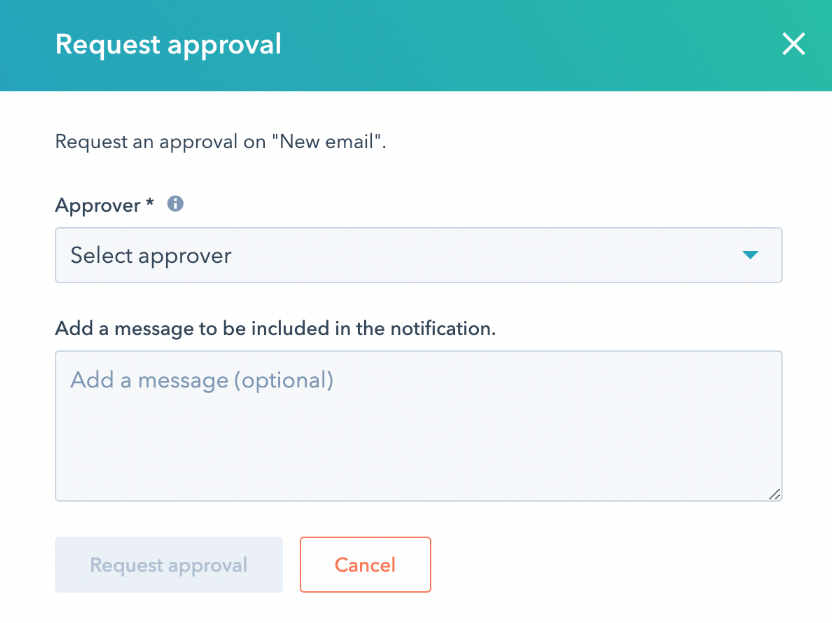
Task: Dismiss dialog with the white X icon
Action: click(x=794, y=44)
